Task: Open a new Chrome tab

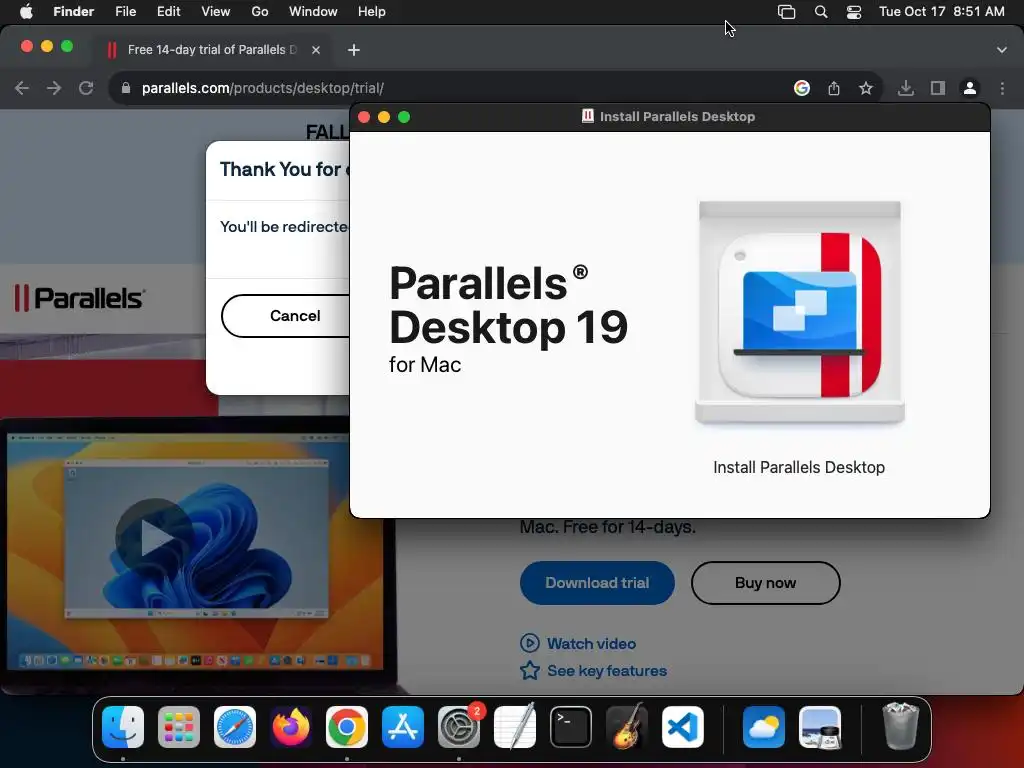Action: click(x=354, y=50)
